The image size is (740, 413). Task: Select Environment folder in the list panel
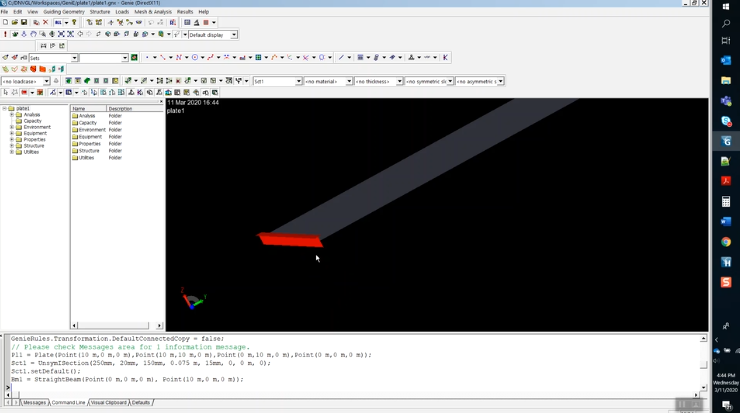(x=92, y=130)
